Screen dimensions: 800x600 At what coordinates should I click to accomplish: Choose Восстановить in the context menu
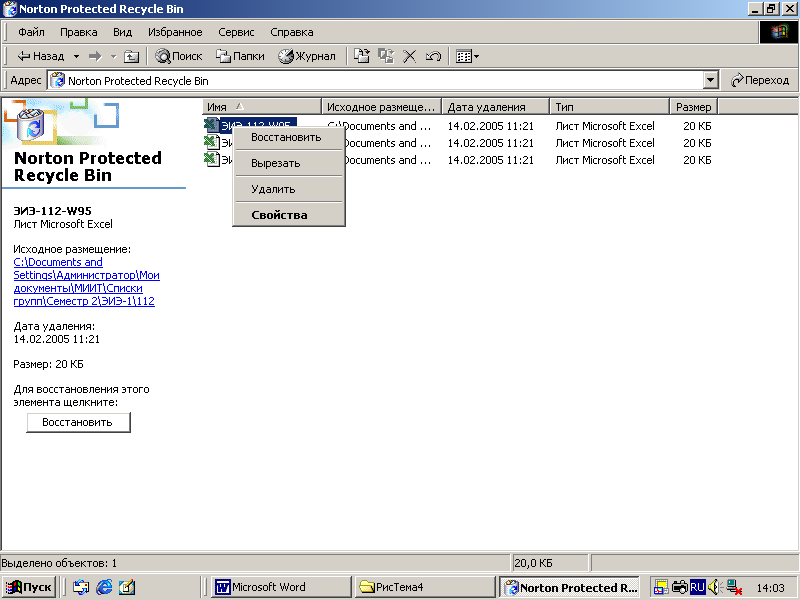(x=289, y=137)
